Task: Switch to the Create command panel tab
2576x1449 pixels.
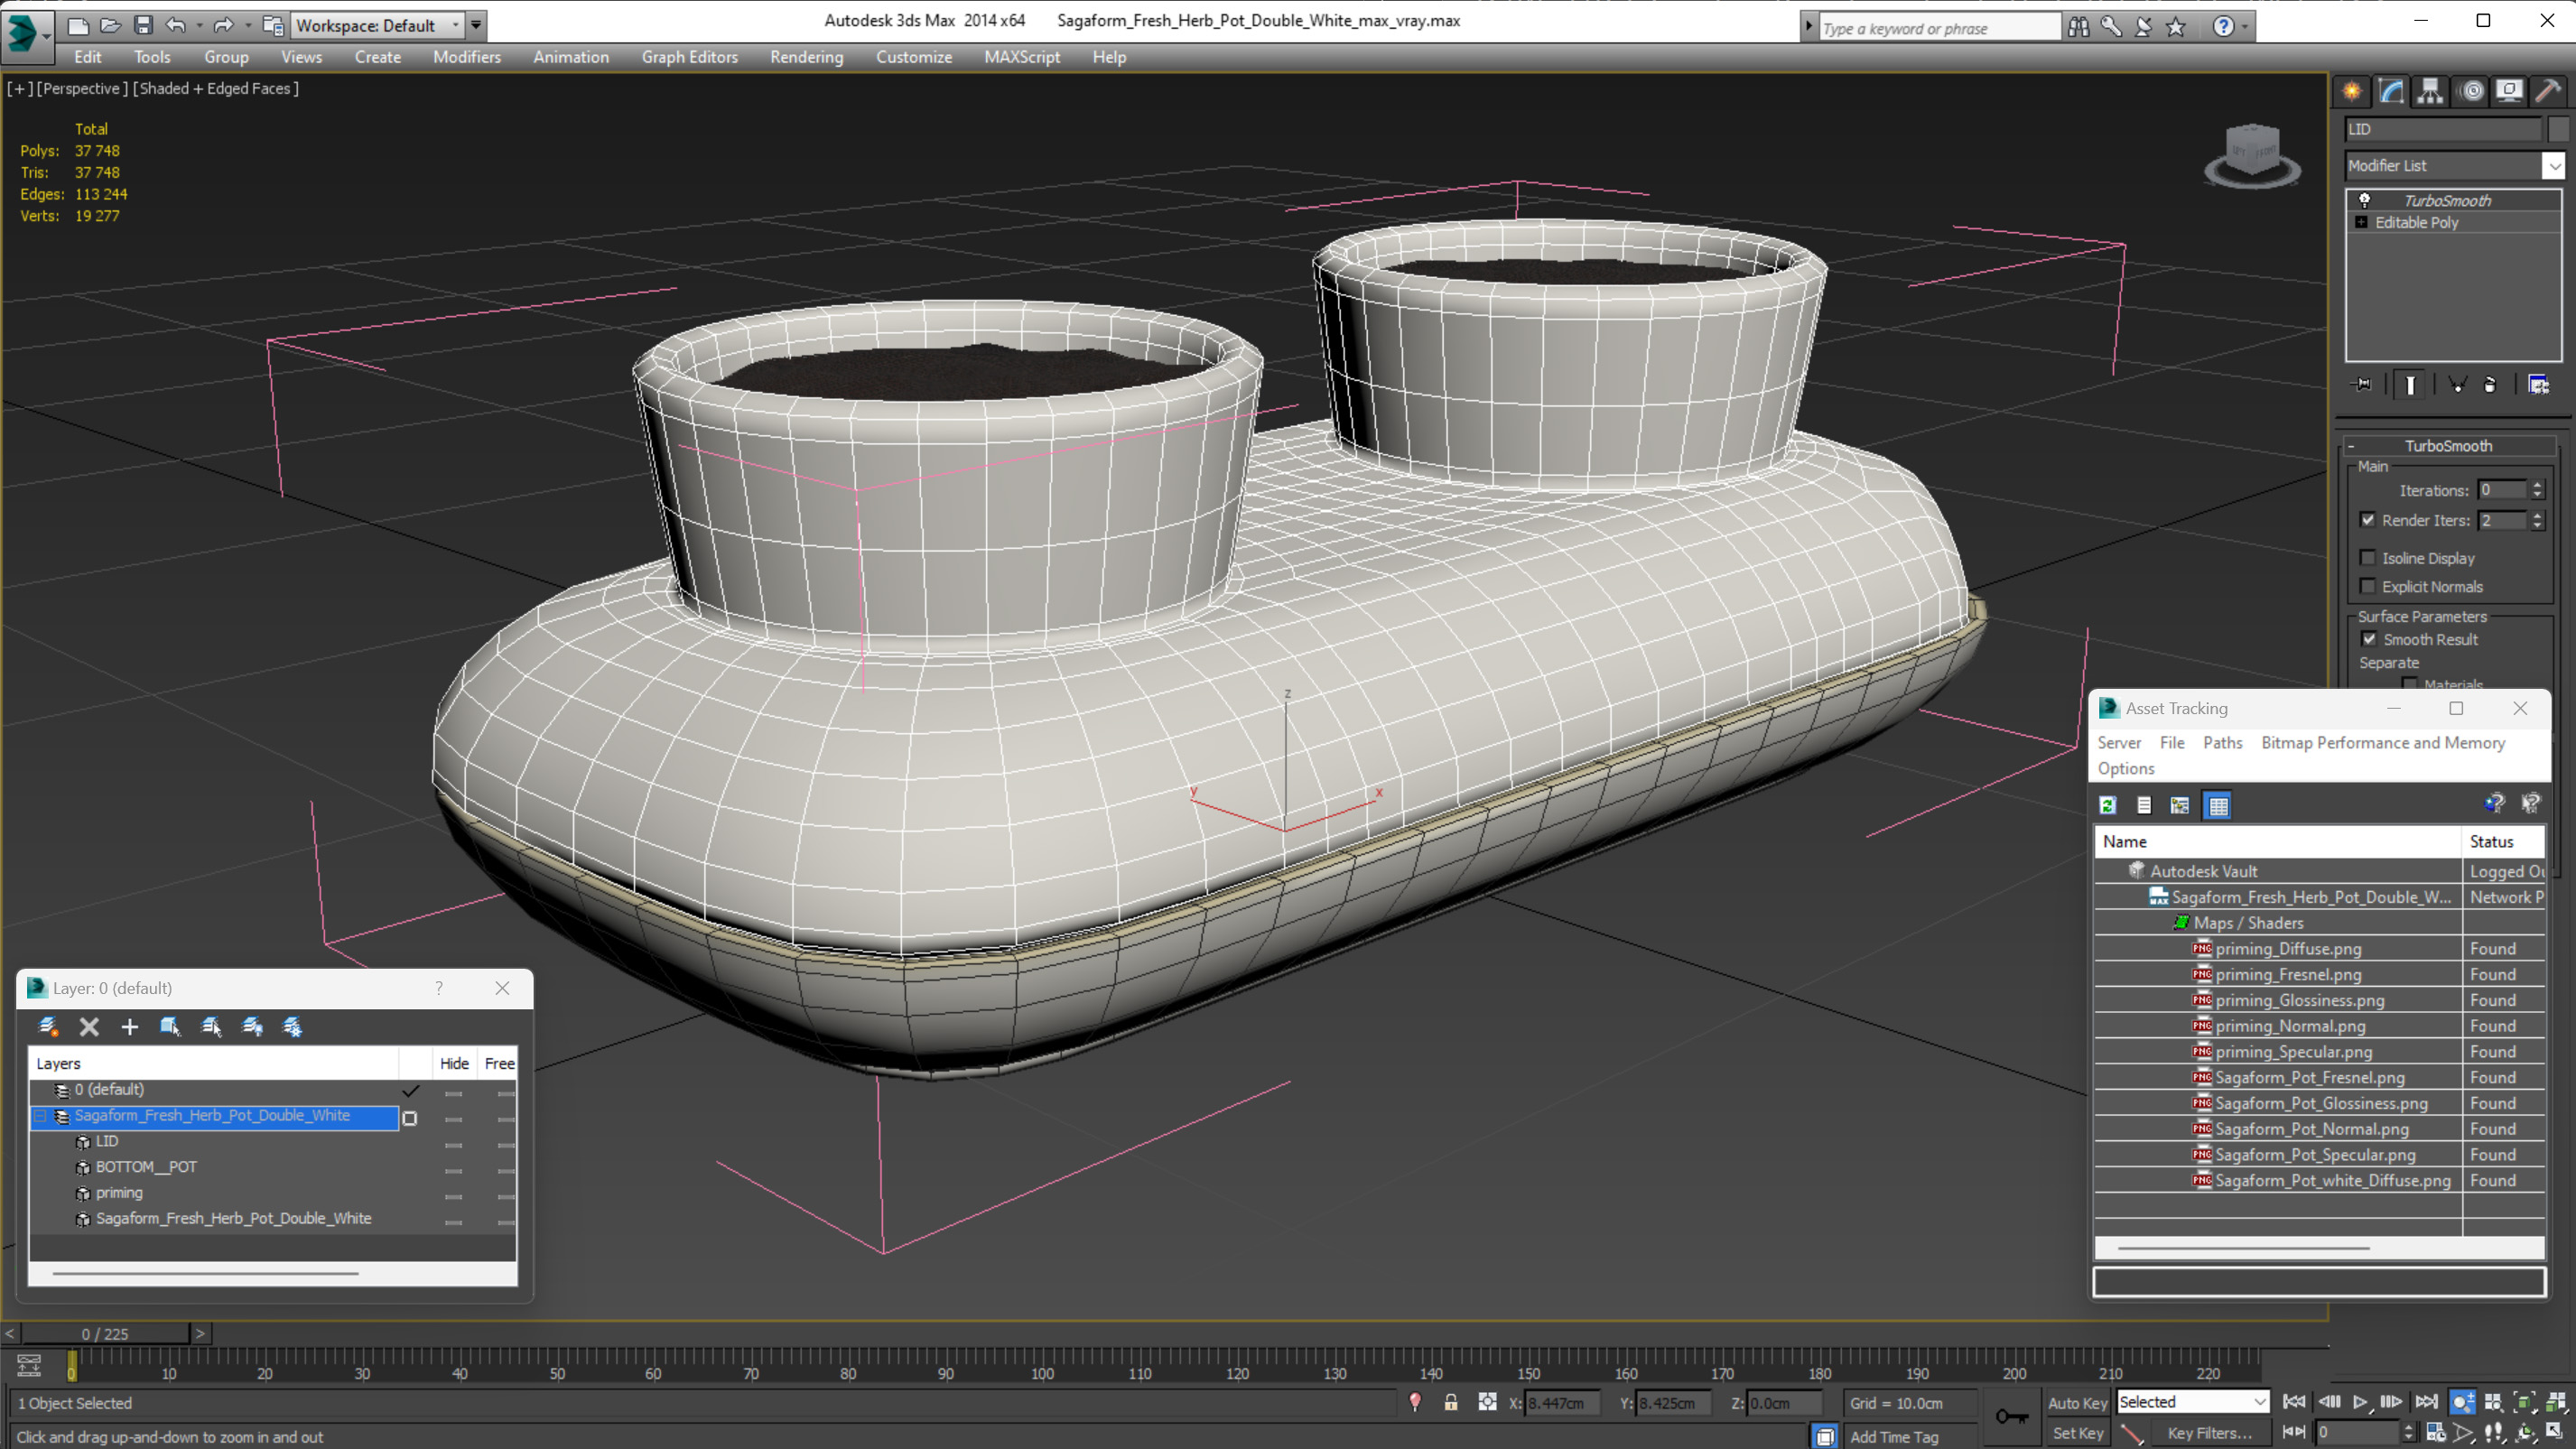Action: (x=2352, y=92)
